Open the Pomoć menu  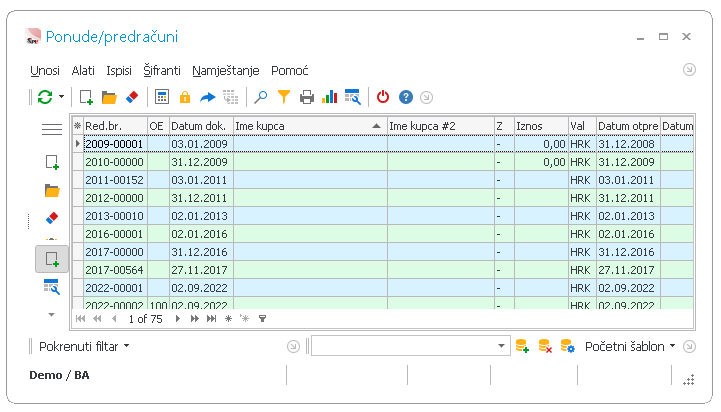(x=290, y=71)
